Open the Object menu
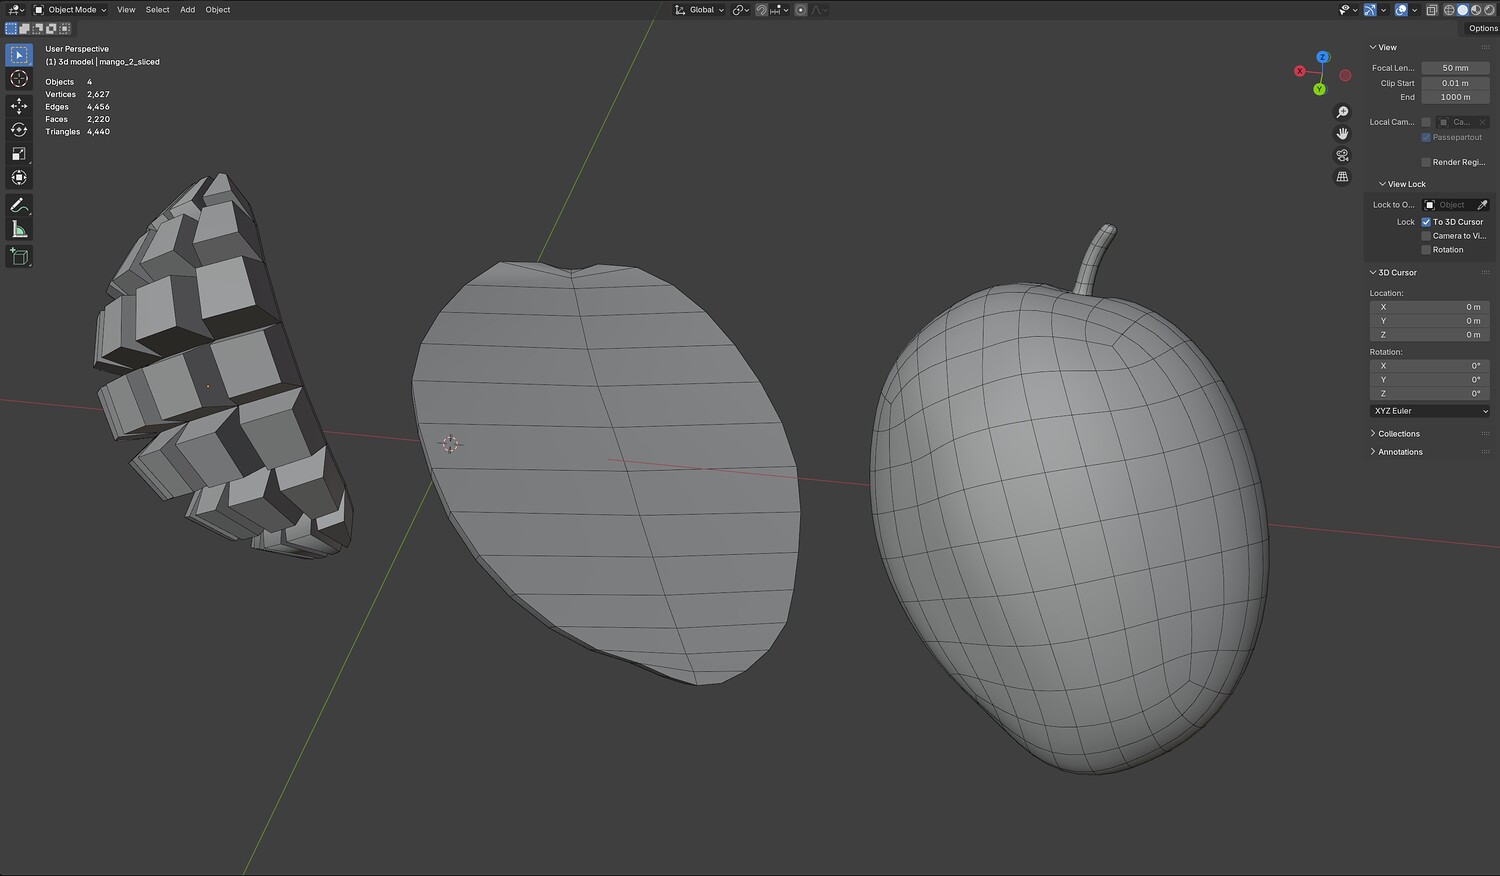 [x=218, y=10]
